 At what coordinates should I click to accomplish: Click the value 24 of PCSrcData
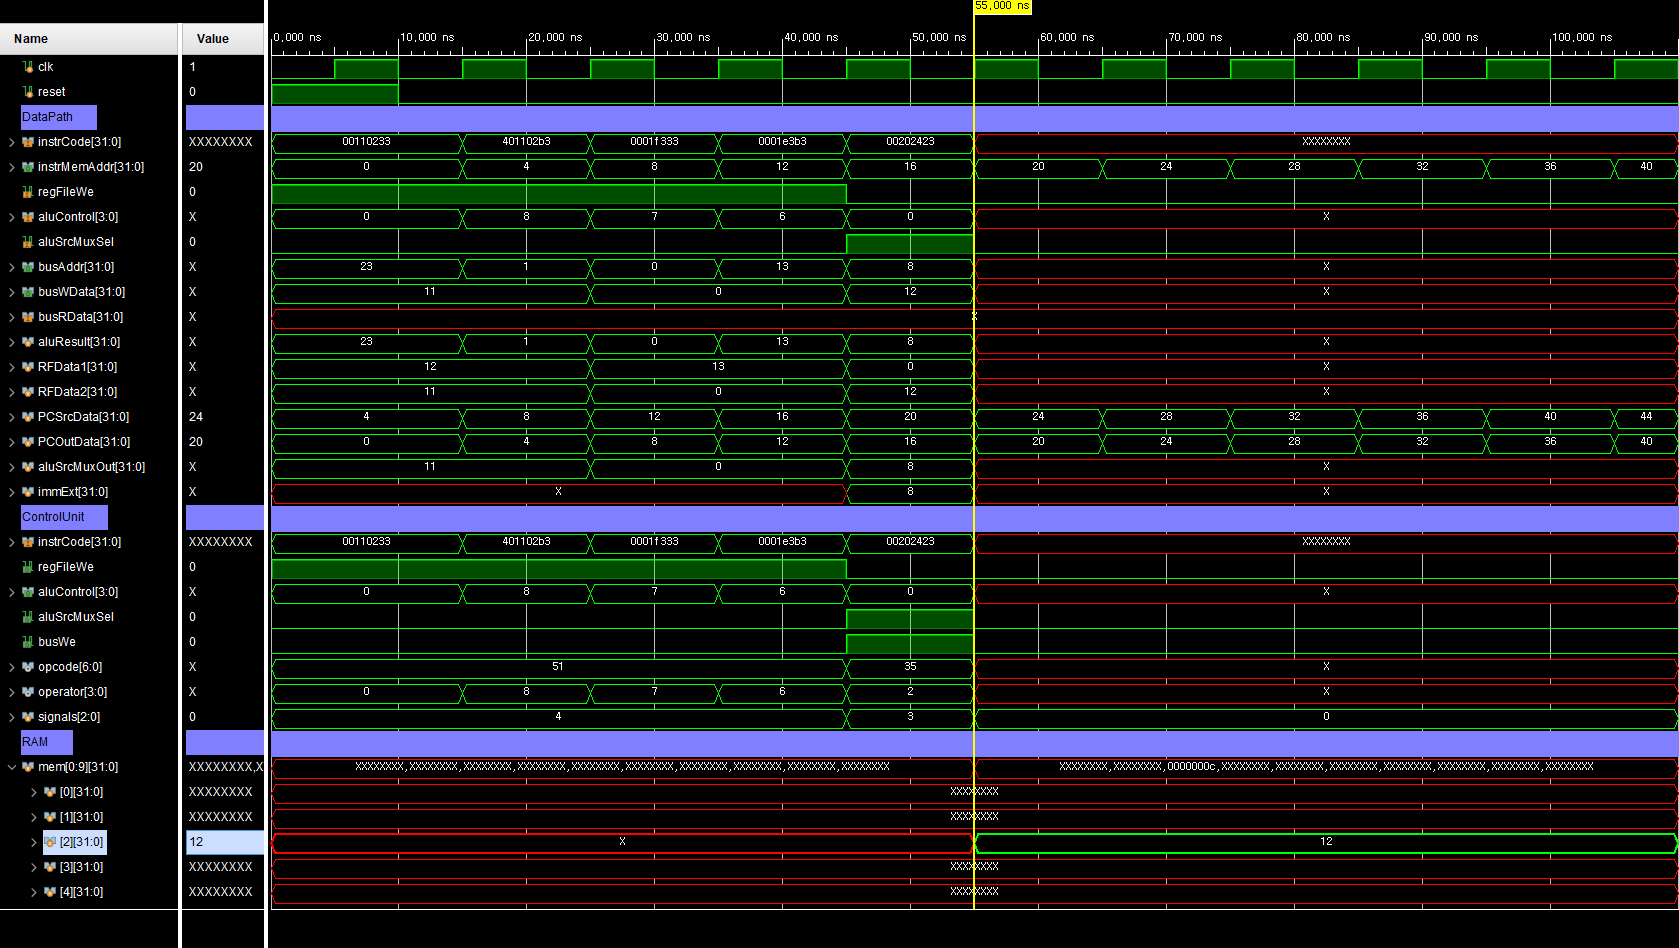[x=196, y=417]
